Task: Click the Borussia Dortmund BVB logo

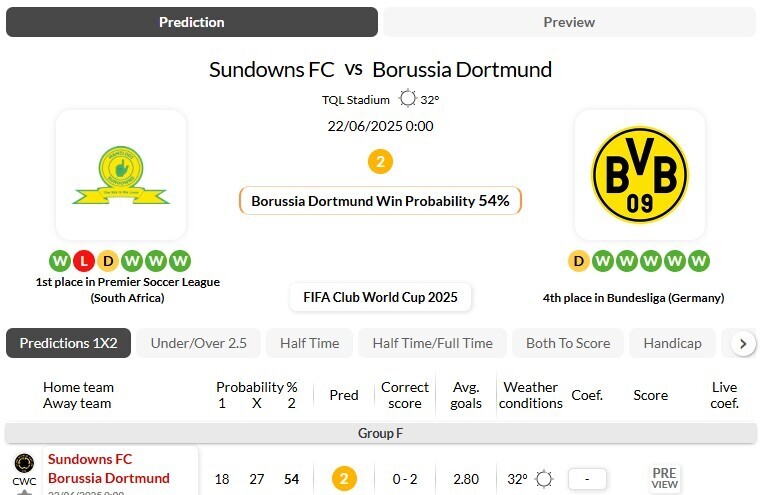Action: coord(640,174)
